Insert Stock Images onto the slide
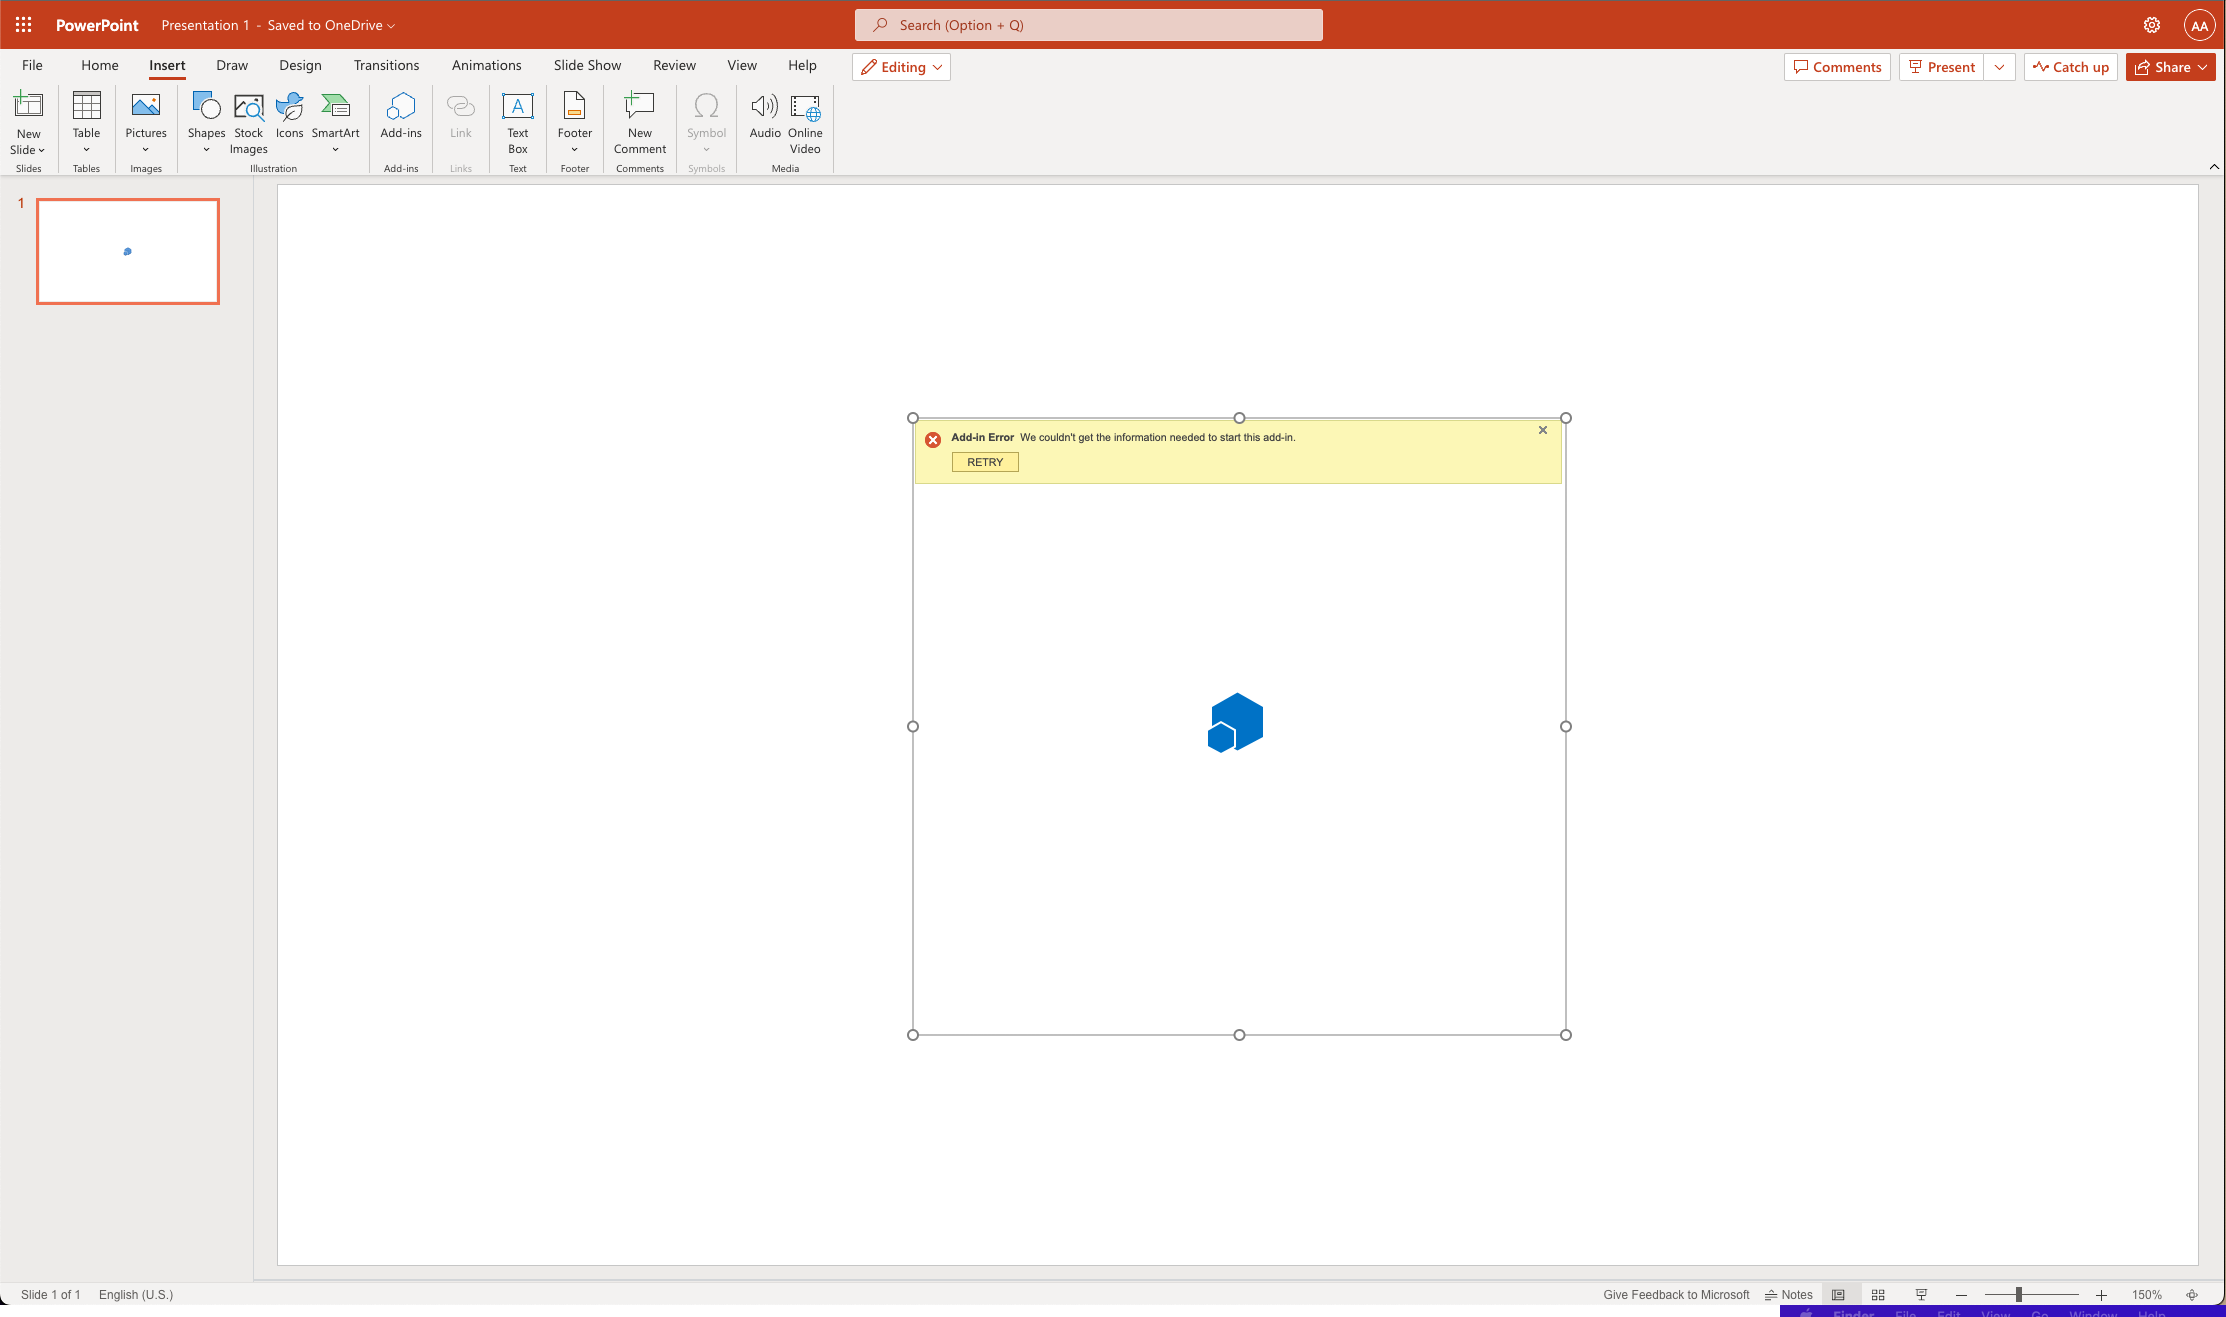This screenshot has height=1317, width=2226. (x=248, y=122)
